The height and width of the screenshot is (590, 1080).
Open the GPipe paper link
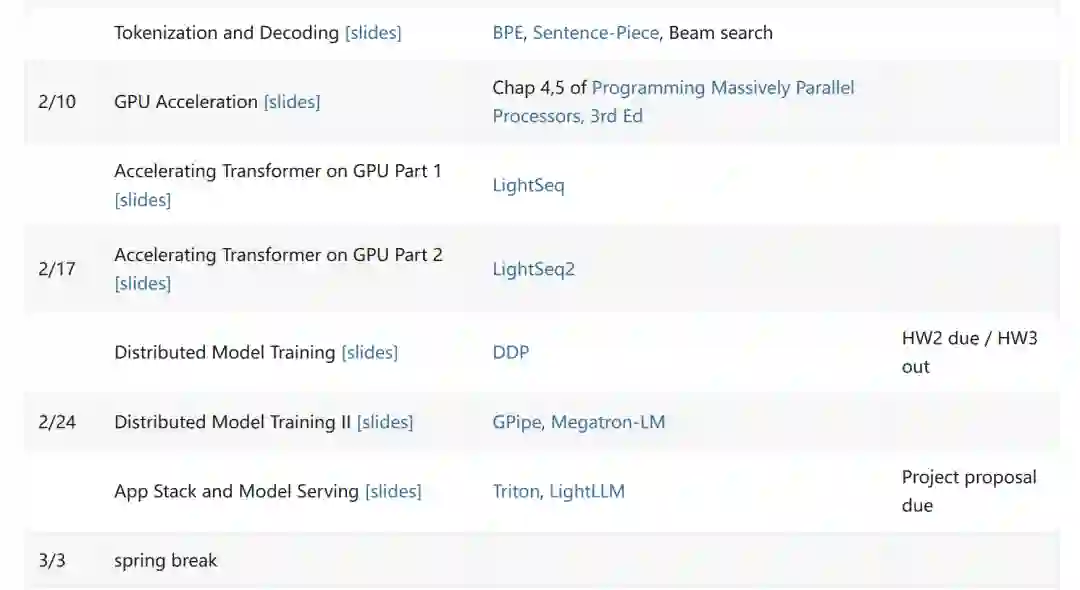[x=517, y=422]
